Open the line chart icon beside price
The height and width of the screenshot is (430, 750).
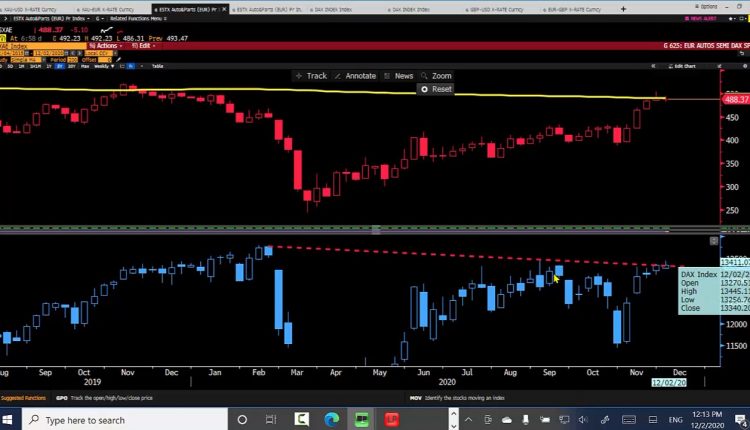point(106,30)
